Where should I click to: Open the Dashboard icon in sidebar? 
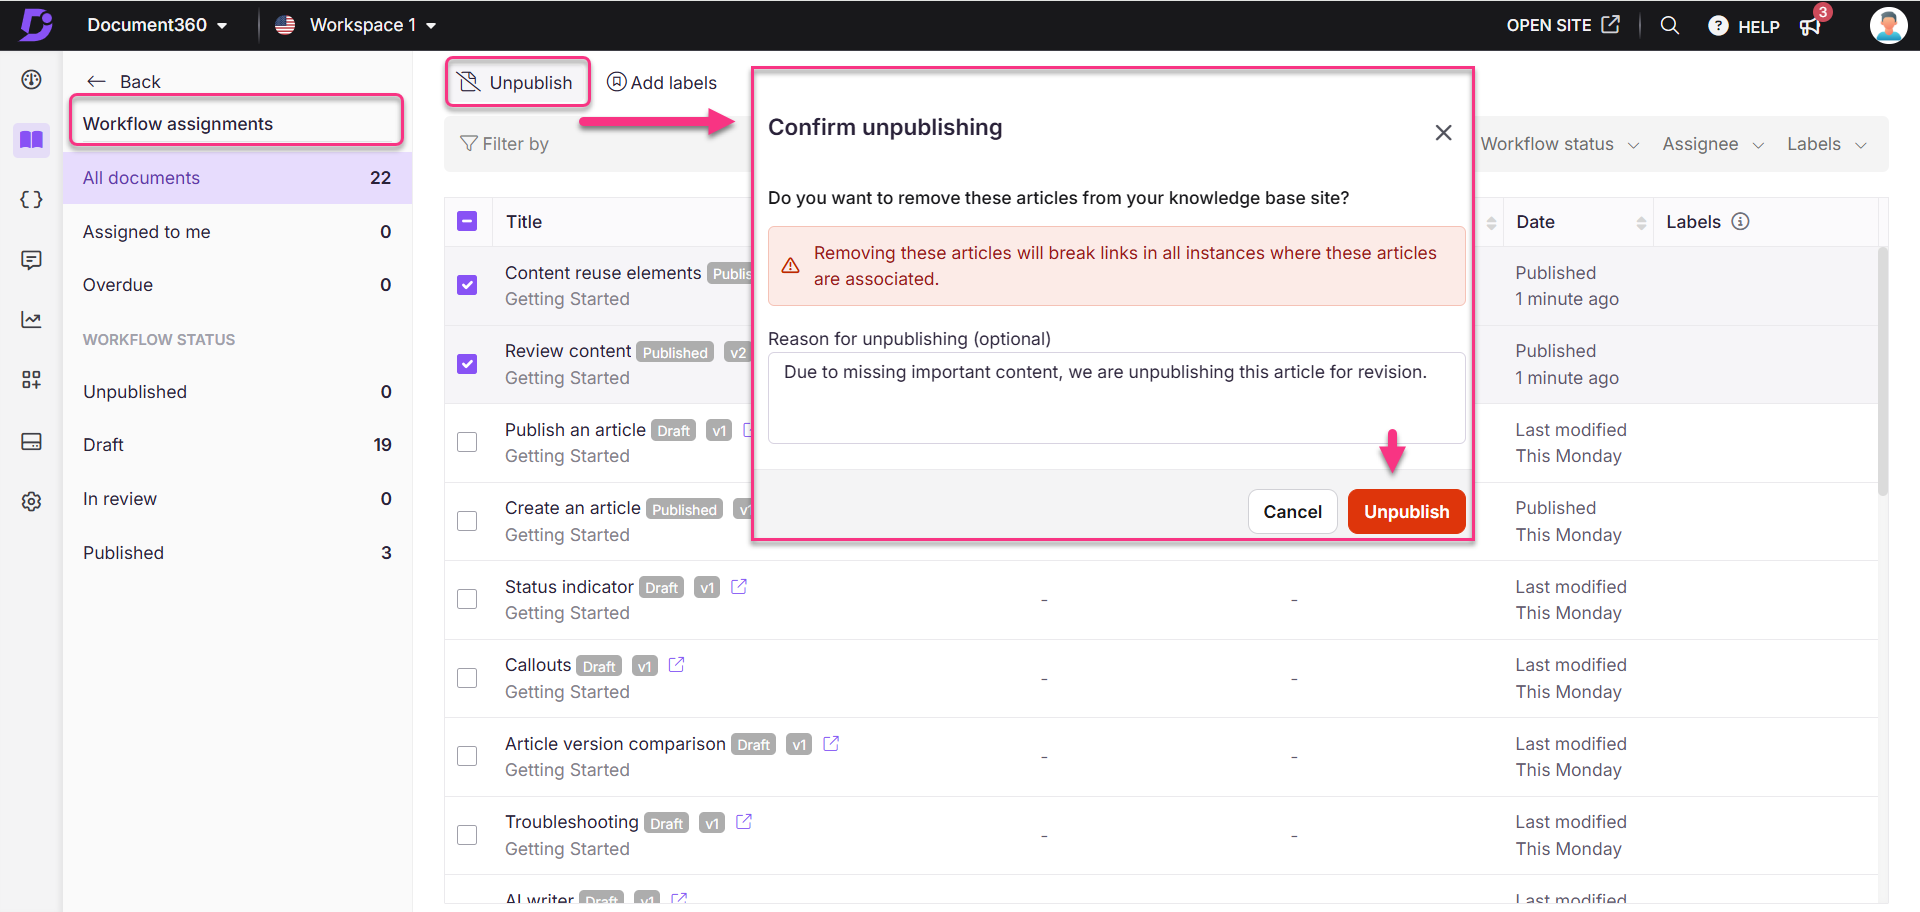[32, 79]
